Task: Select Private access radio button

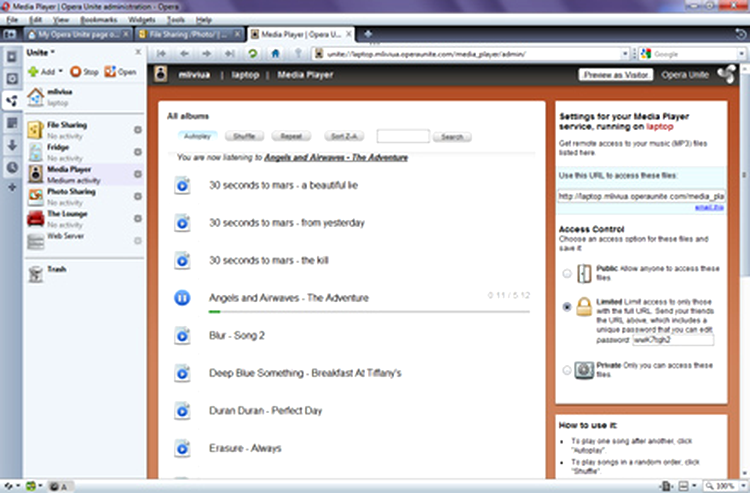Action: click(x=567, y=370)
